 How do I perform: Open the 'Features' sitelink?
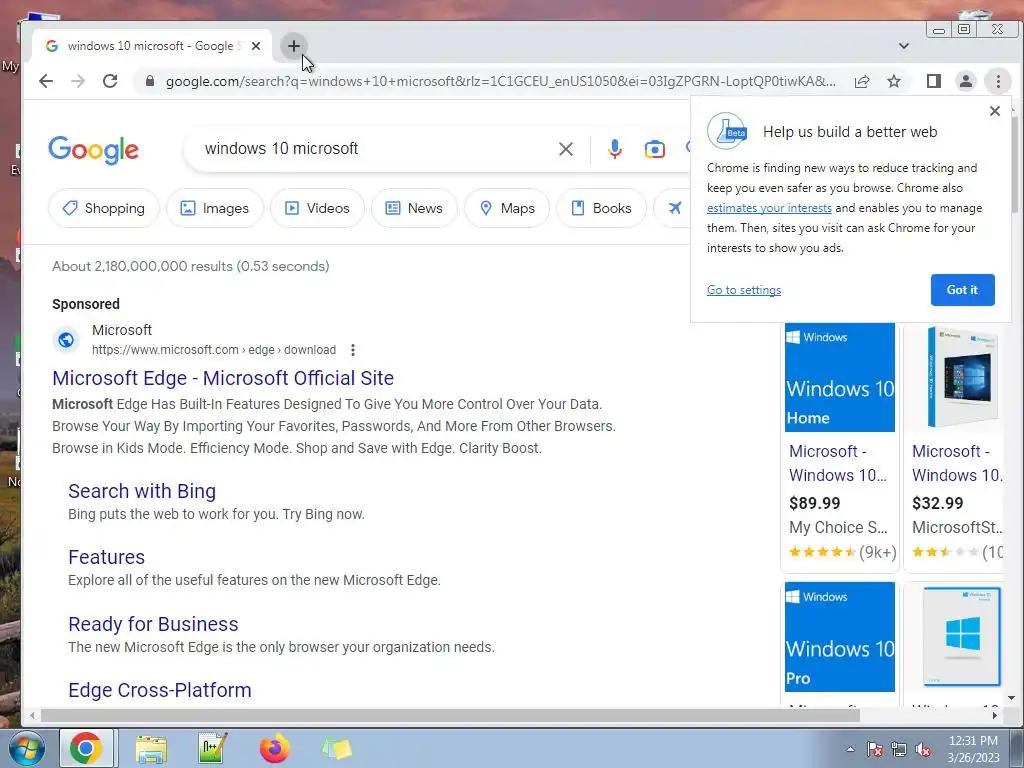[106, 557]
